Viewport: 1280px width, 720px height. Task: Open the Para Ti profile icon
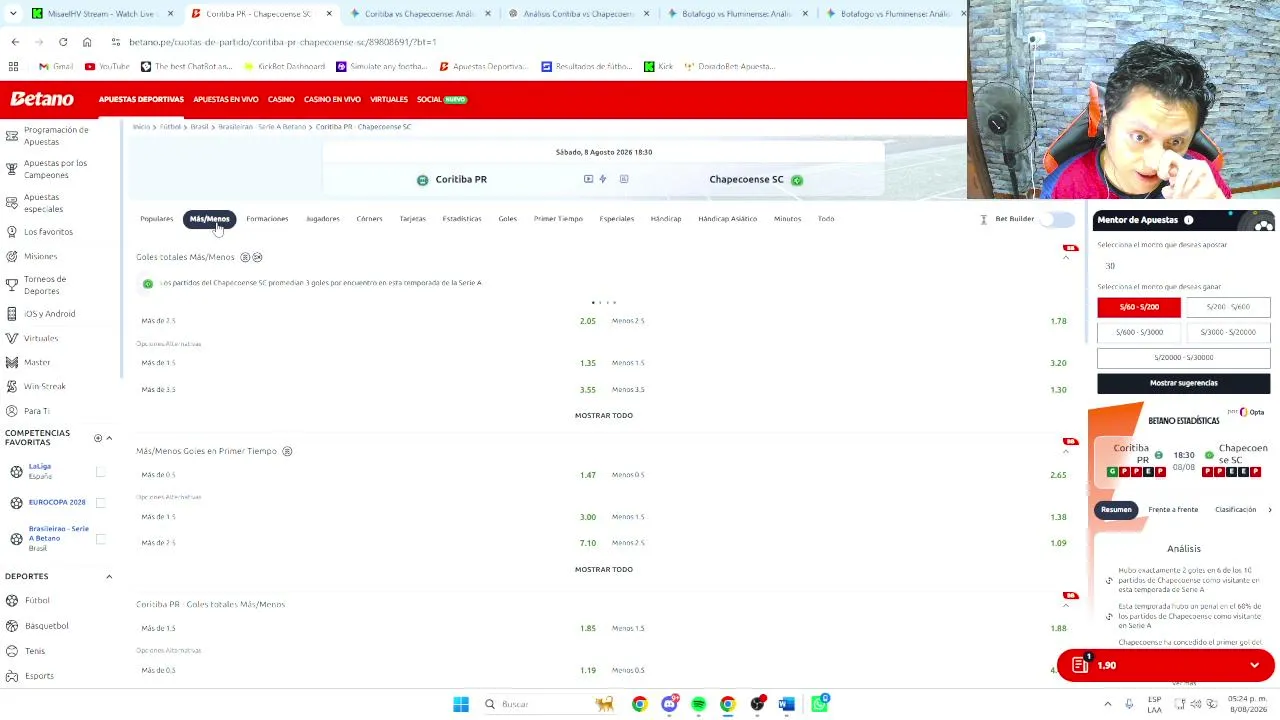tap(12, 411)
